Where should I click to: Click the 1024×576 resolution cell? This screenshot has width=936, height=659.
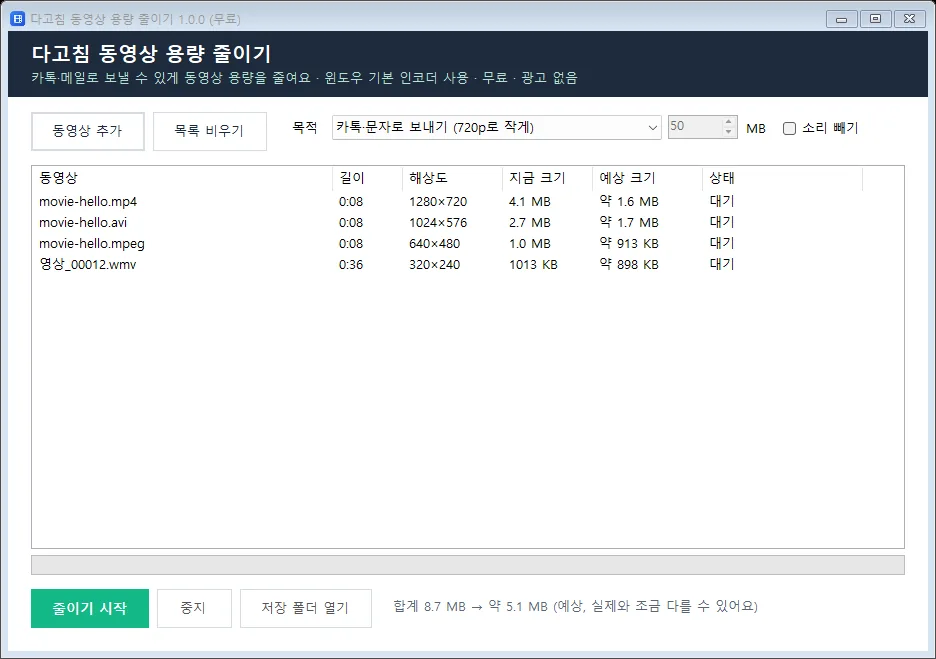tap(438, 223)
